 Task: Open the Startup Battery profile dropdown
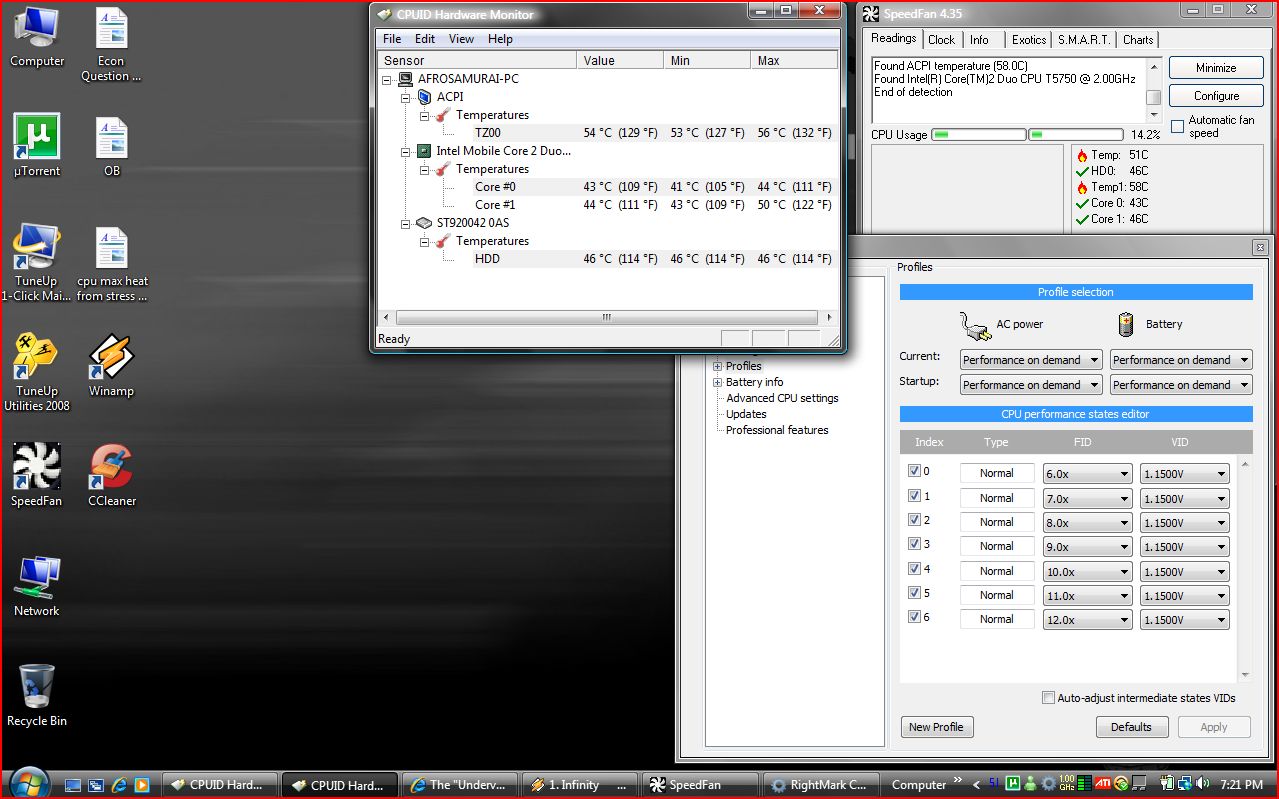(1181, 385)
